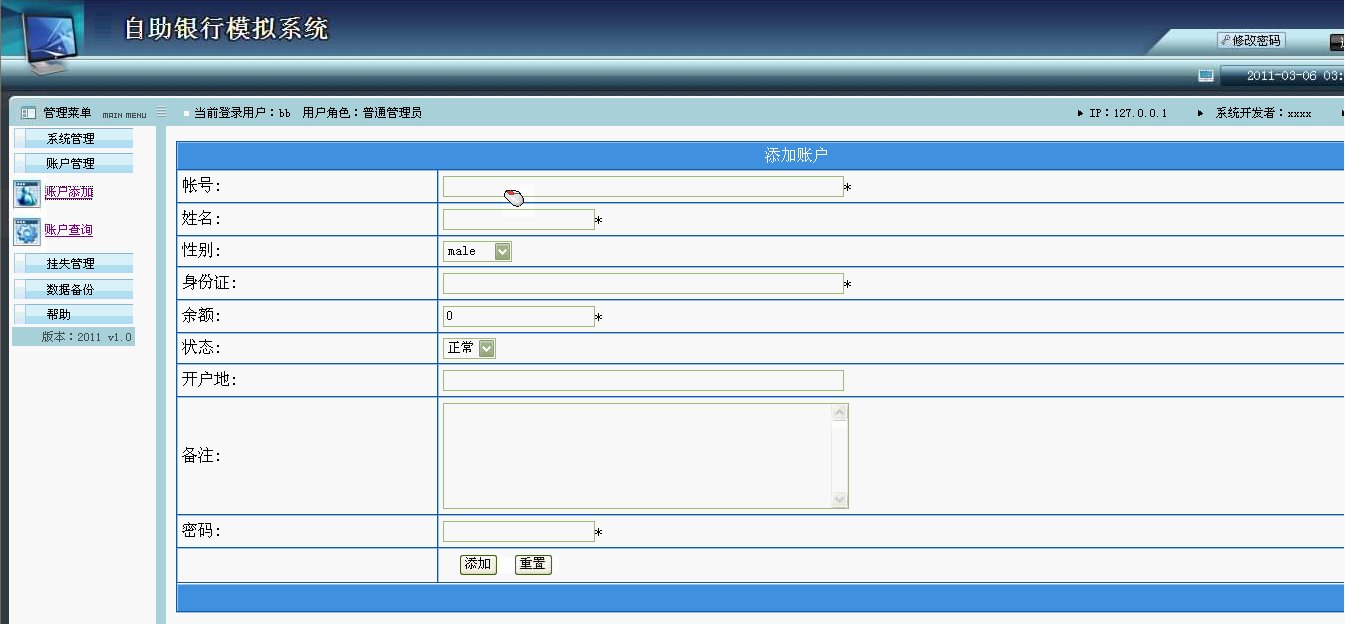Click the 备注 textarea scroll-down arrow
The image size is (1345, 624).
839,499
